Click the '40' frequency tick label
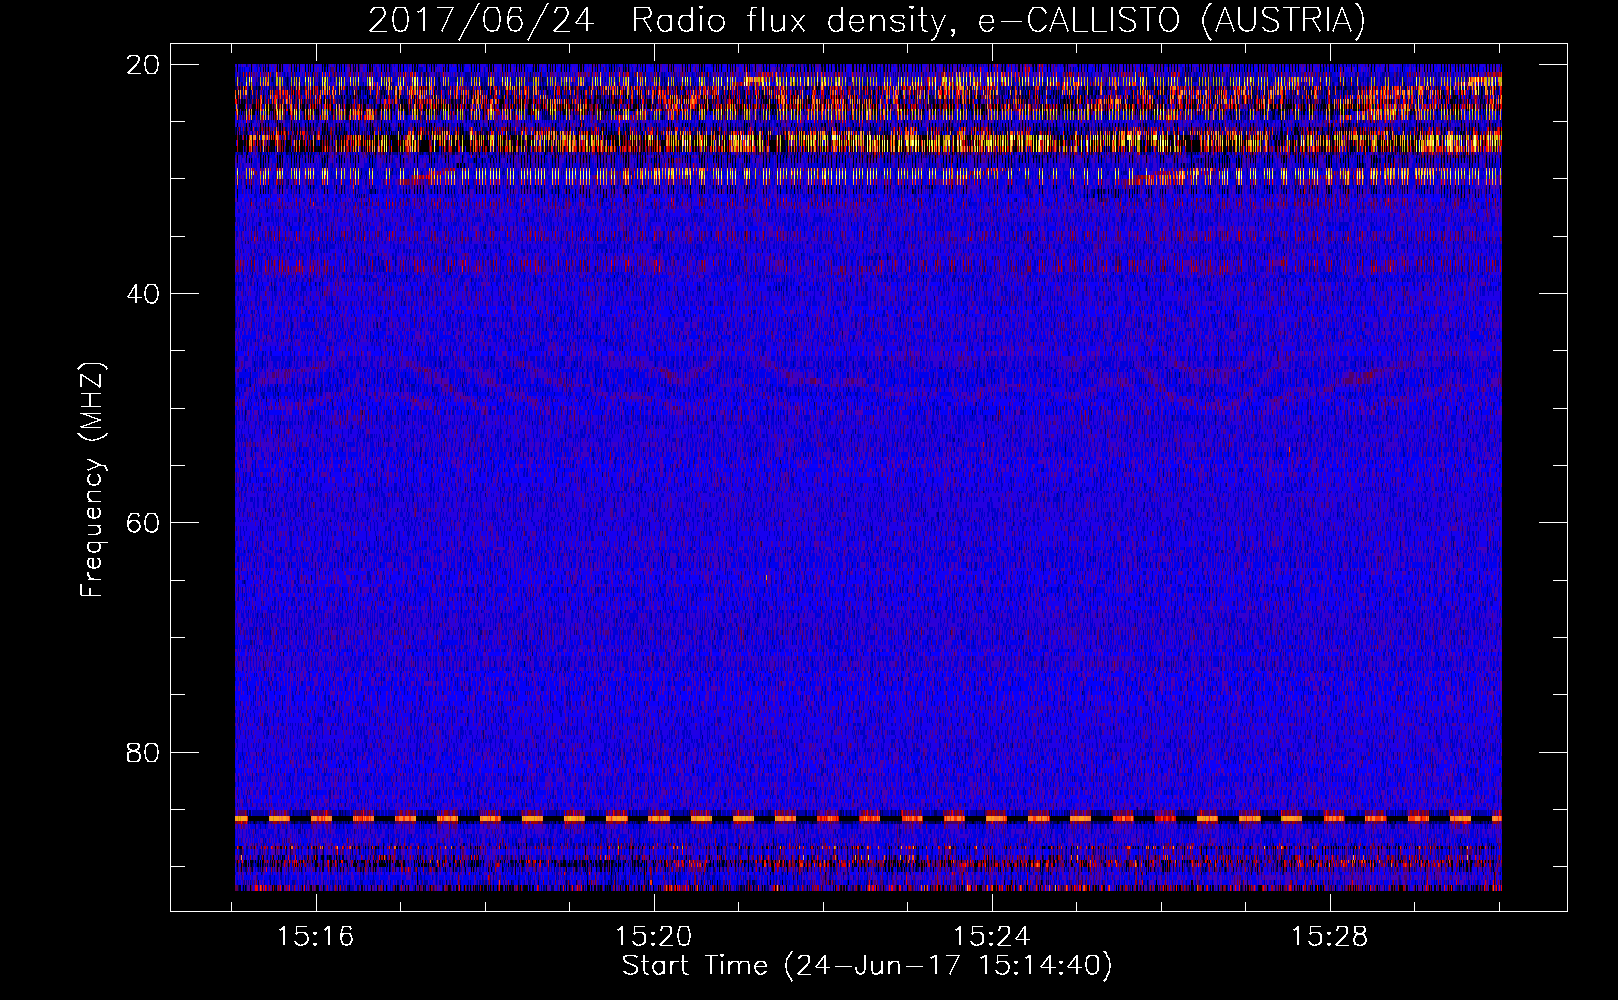This screenshot has height=1000, width=1618. click(x=143, y=294)
